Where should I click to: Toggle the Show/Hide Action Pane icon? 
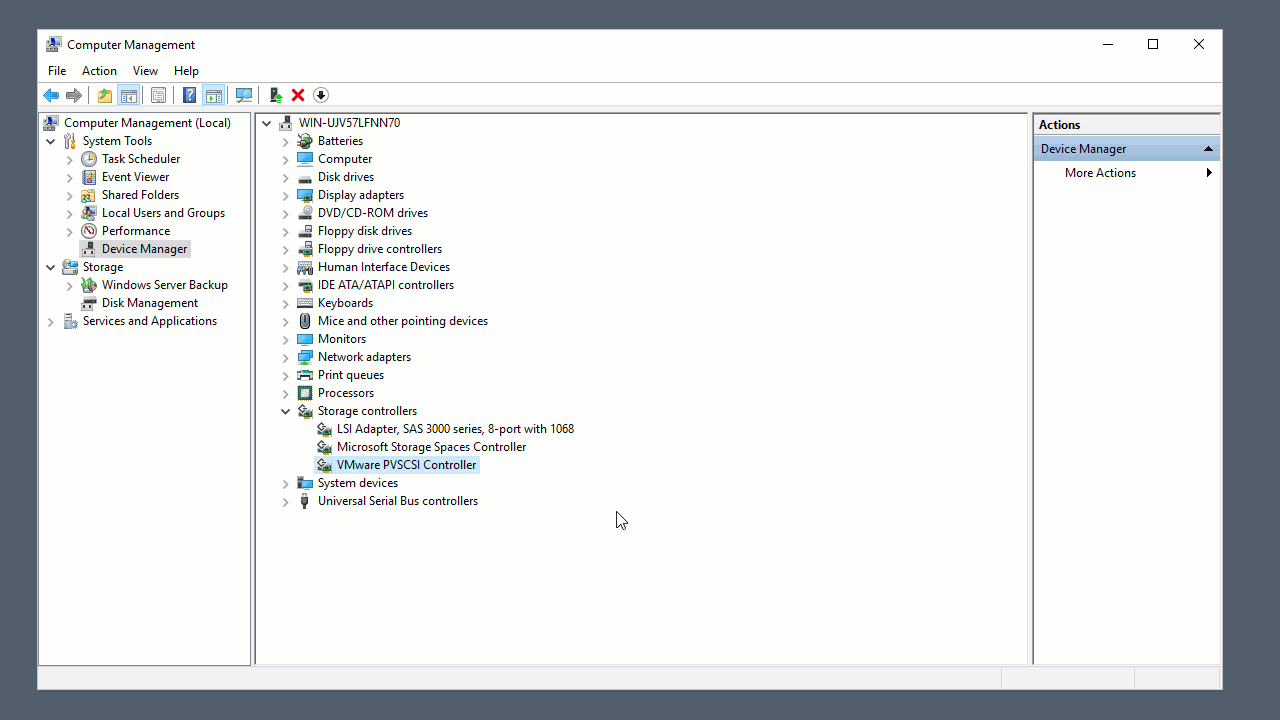[213, 95]
